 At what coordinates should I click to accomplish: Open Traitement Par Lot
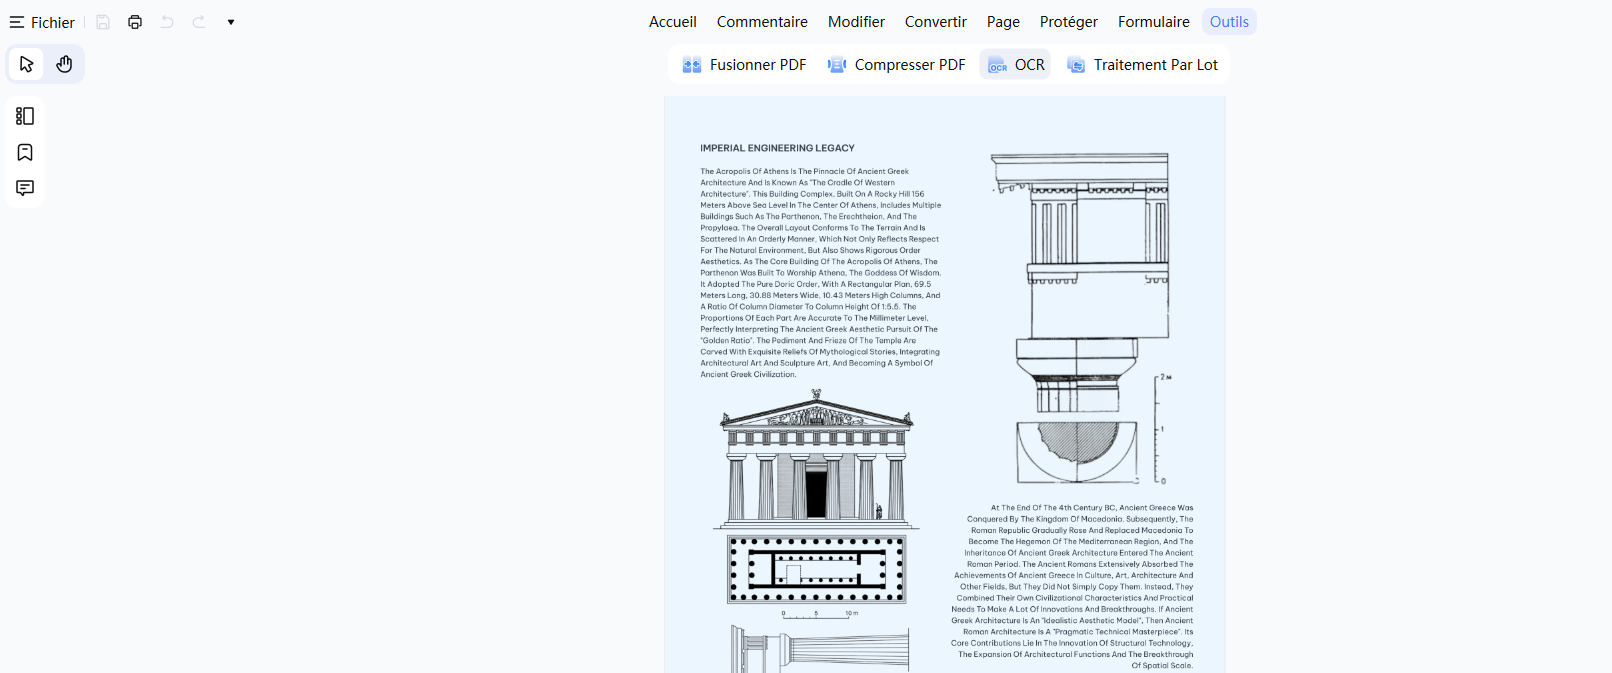click(x=1142, y=65)
